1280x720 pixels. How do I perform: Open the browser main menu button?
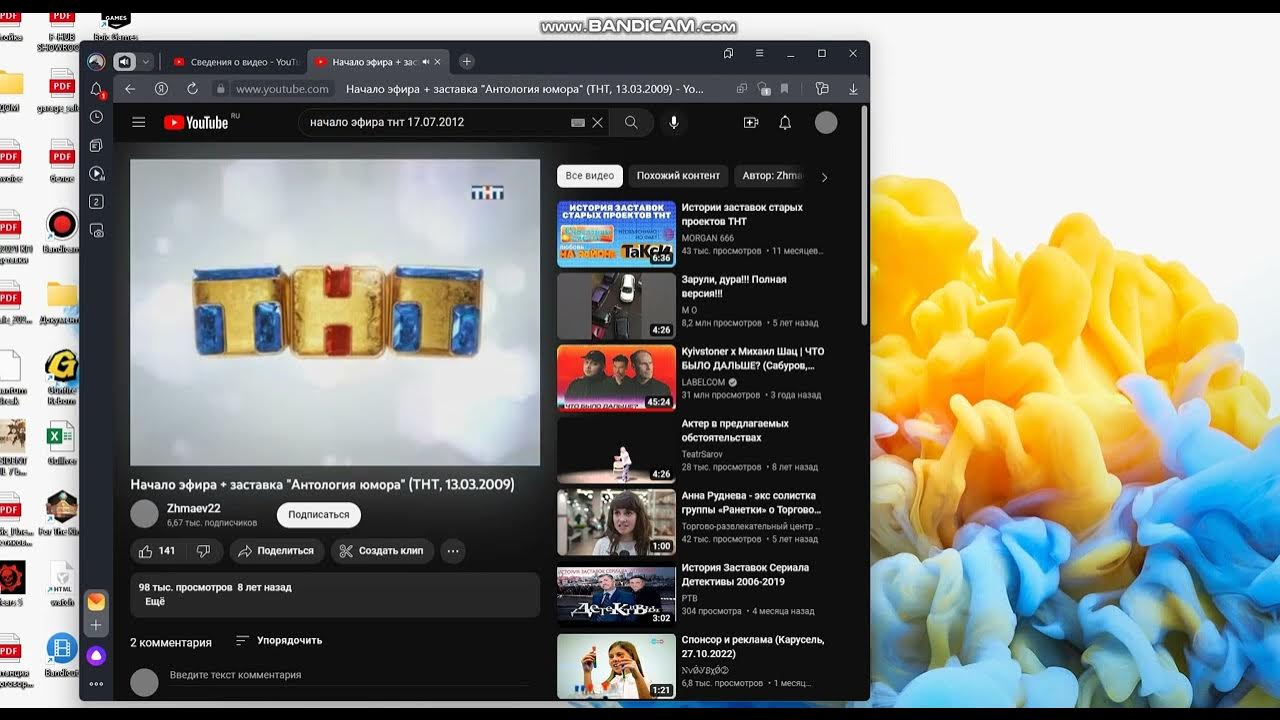[759, 53]
